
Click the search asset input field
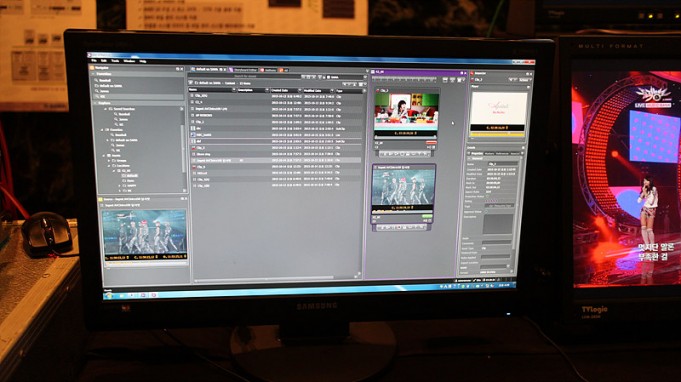coord(245,76)
